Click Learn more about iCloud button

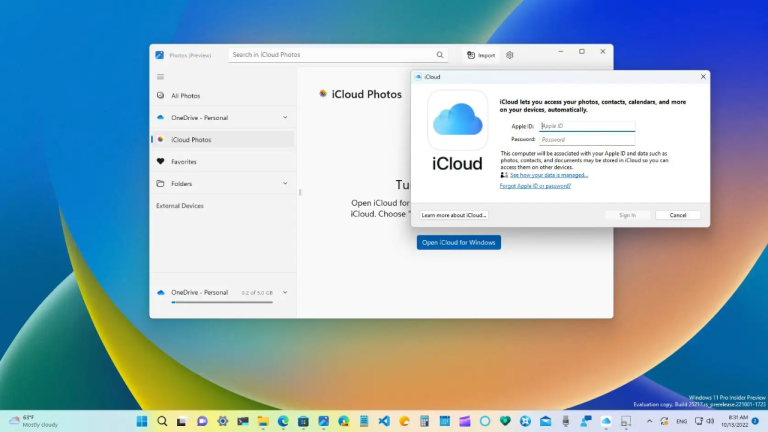(454, 215)
